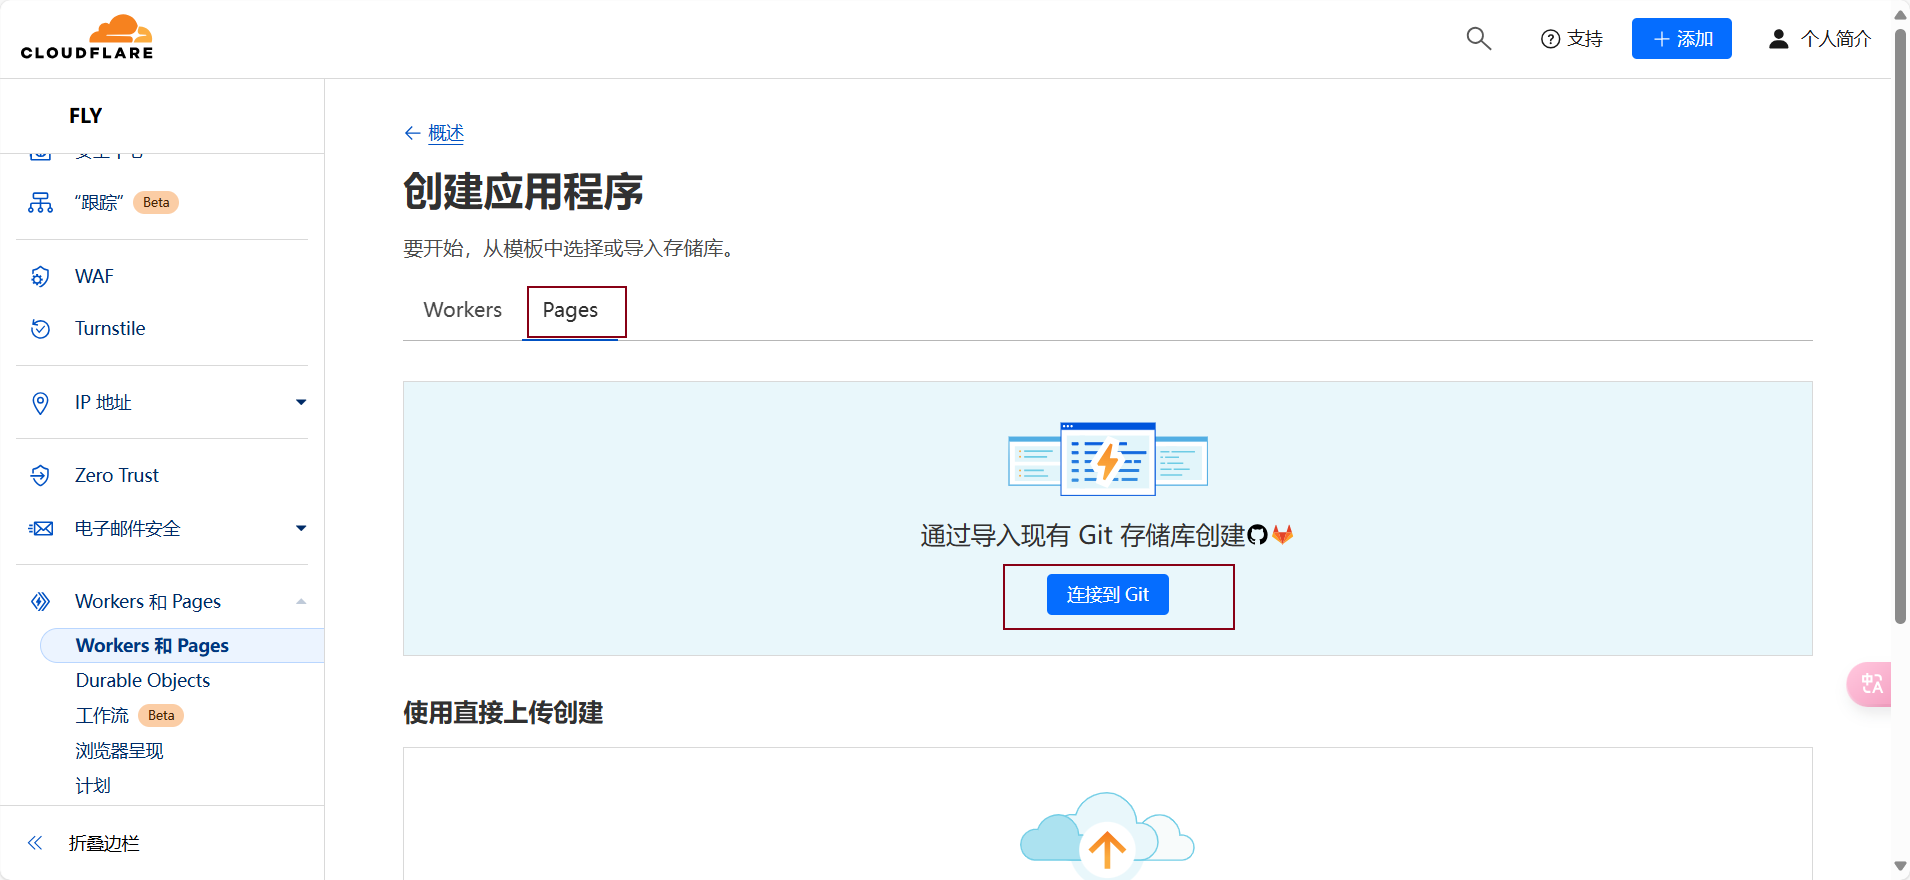The height and width of the screenshot is (880, 1910).
Task: Click the 跟踪 network icon in sidebar
Action: point(40,203)
